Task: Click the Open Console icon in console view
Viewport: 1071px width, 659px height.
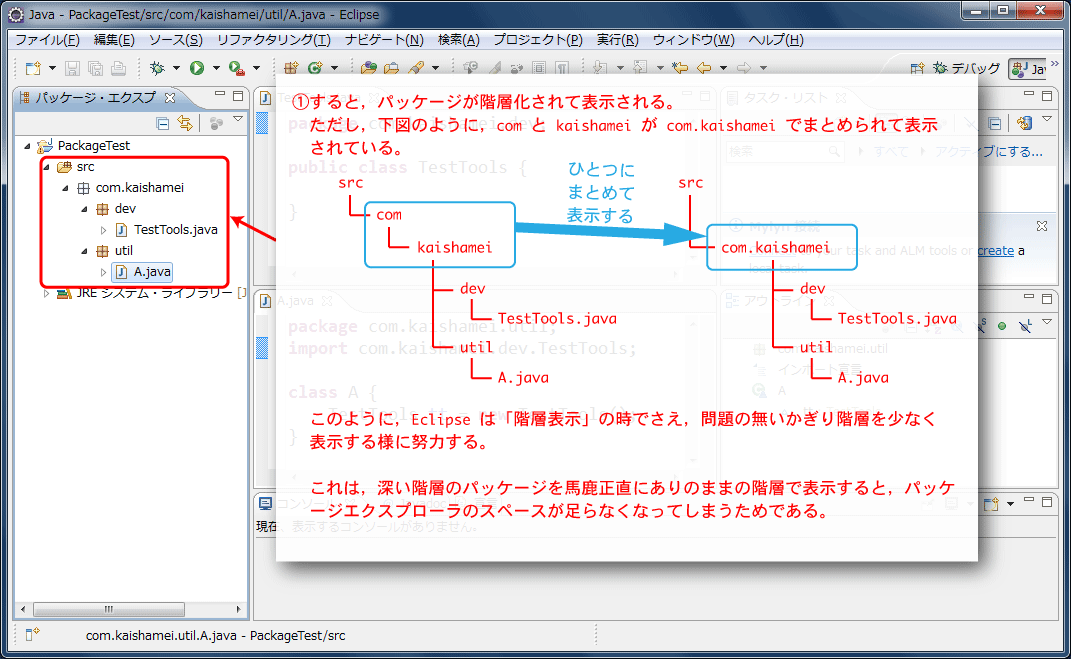Action: point(991,505)
